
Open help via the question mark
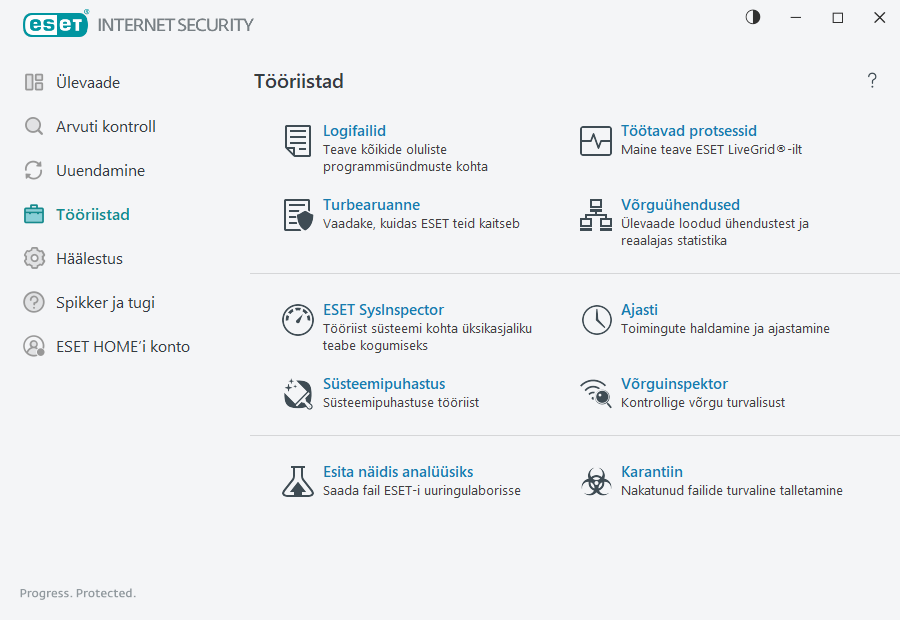pyautogui.click(x=871, y=81)
